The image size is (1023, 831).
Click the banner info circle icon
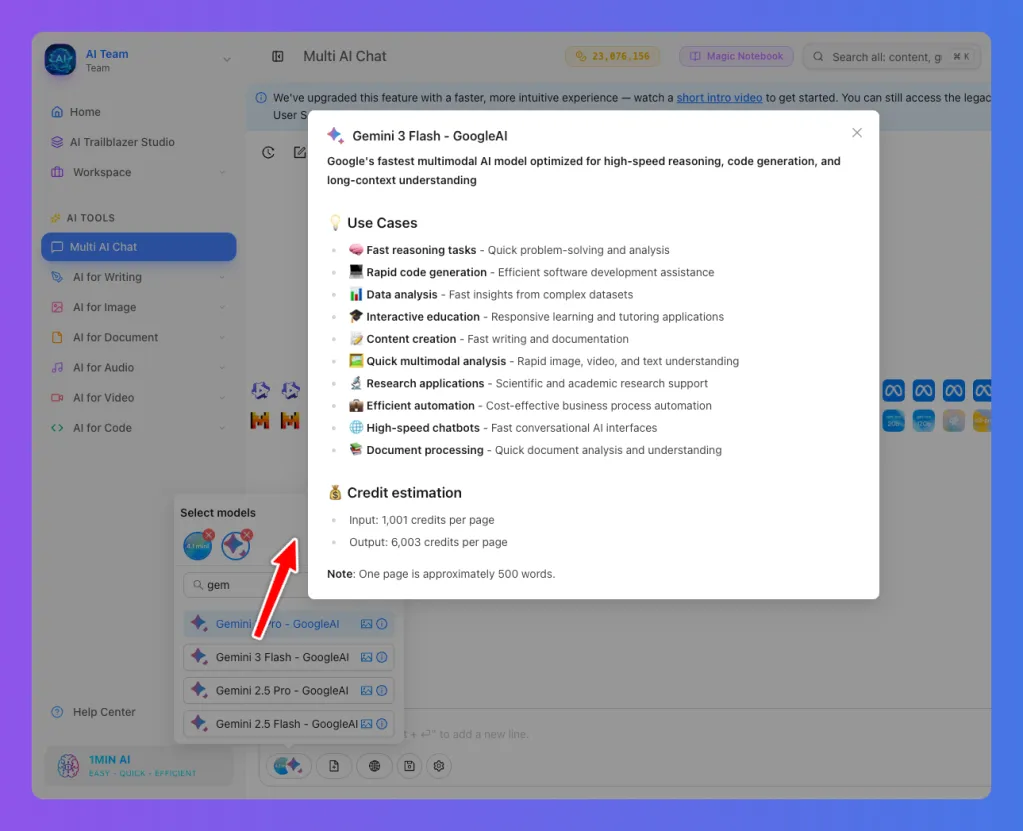[261, 98]
